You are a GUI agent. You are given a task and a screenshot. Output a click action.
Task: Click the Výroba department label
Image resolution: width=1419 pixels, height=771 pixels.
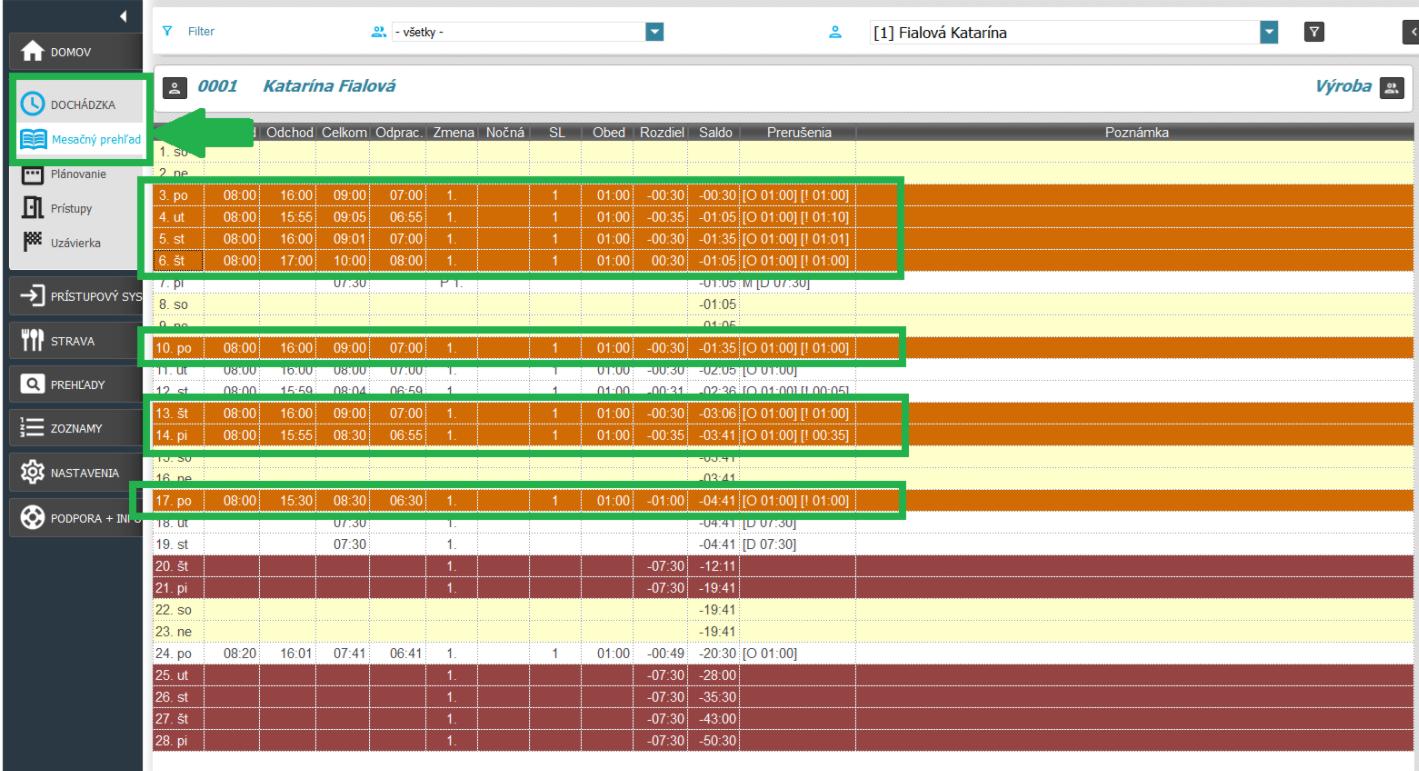pyautogui.click(x=1343, y=87)
